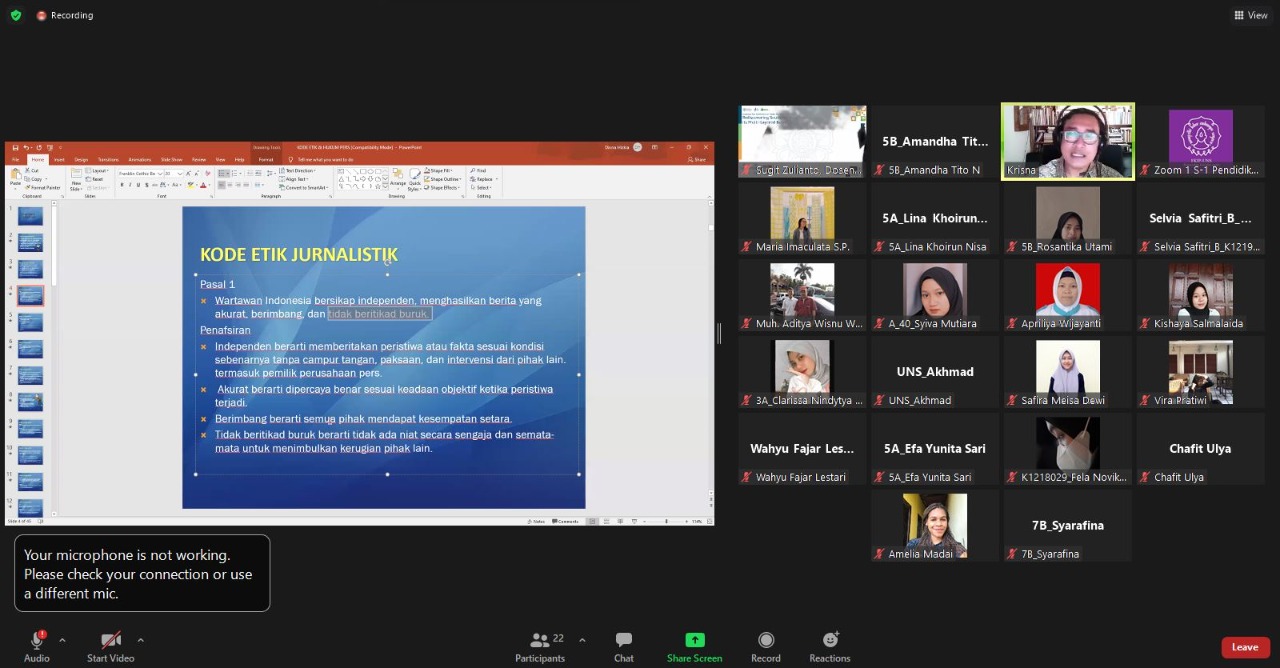Toggle Start Video camera on
Viewport: 1280px width, 668px height.
(x=110, y=646)
